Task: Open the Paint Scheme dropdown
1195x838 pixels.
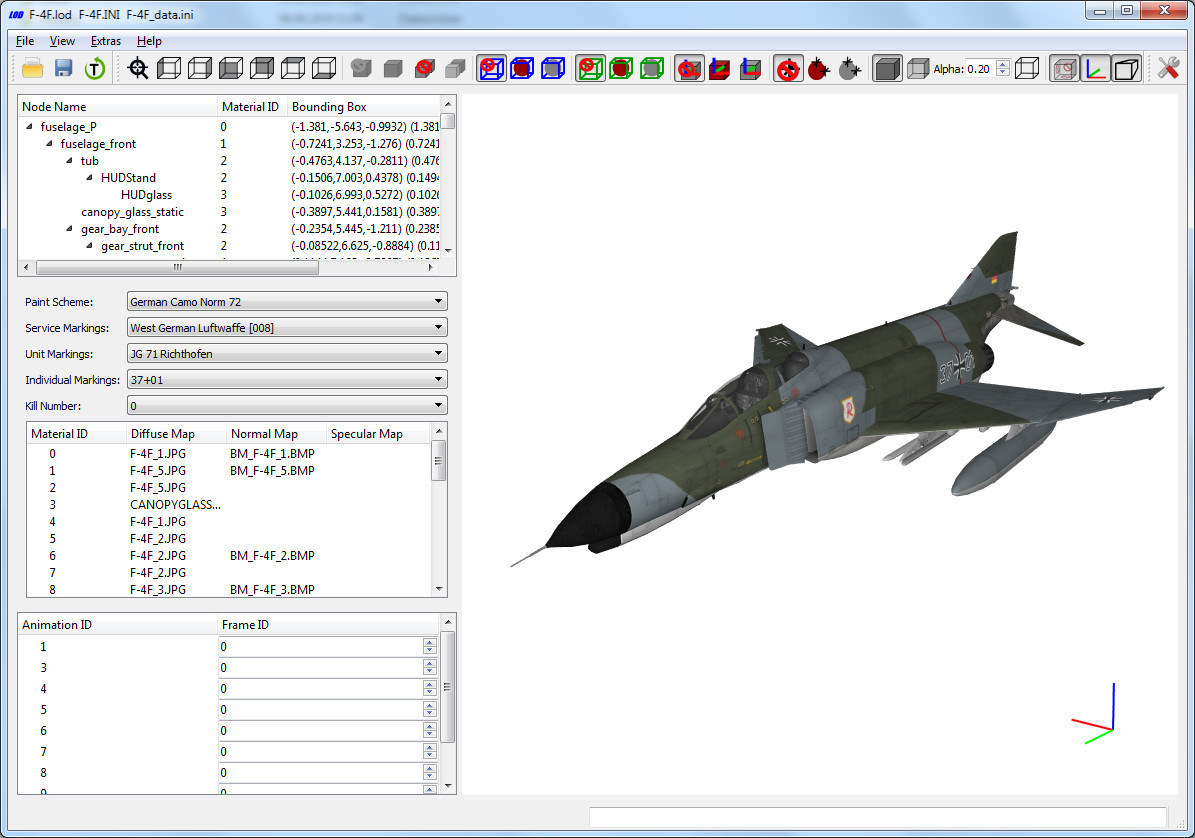Action: [287, 302]
